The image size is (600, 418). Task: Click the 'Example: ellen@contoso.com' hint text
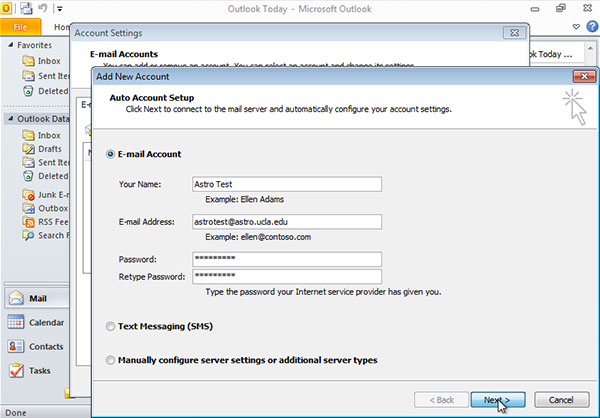(258, 237)
